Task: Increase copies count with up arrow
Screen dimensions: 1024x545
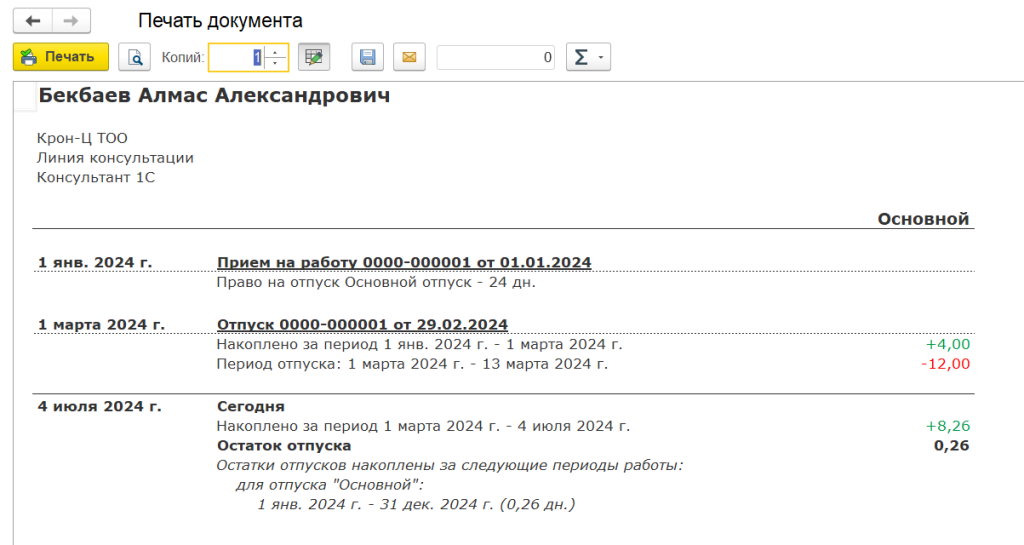Action: tap(277, 51)
